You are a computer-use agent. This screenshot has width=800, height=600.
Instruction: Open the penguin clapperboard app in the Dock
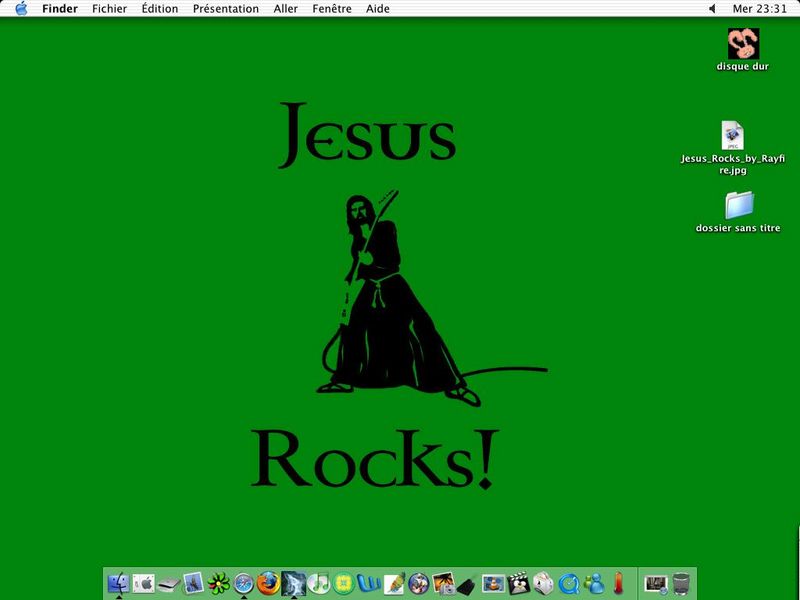[518, 583]
